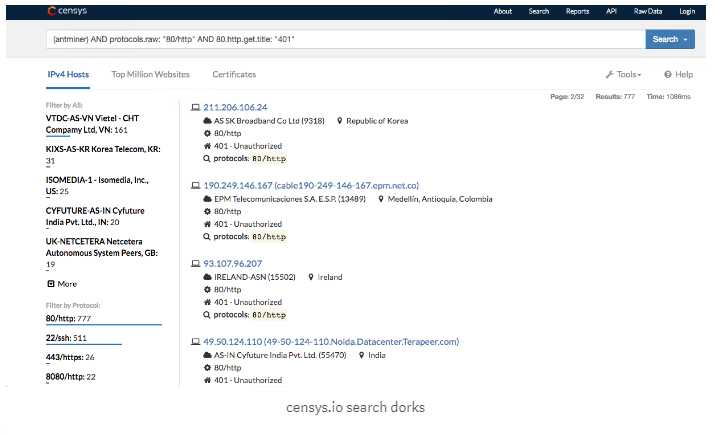
Task: Open host 211.206.106.24
Action: coord(235,107)
